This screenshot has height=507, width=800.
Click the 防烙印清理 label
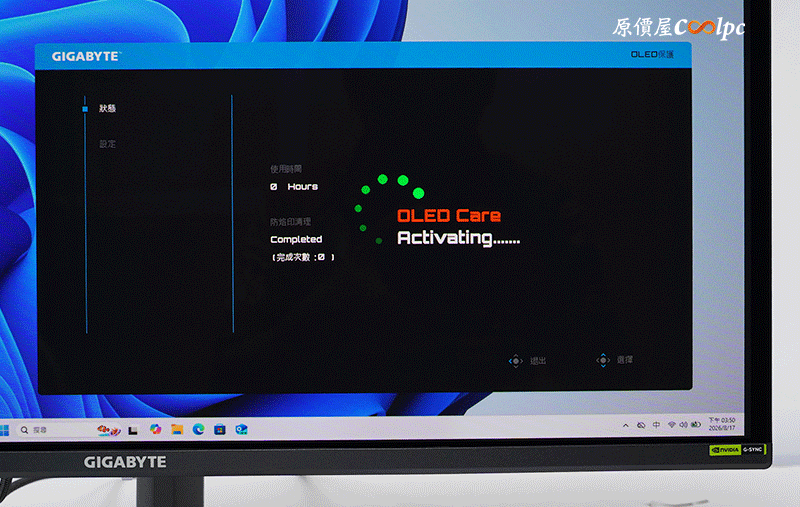tap(290, 222)
